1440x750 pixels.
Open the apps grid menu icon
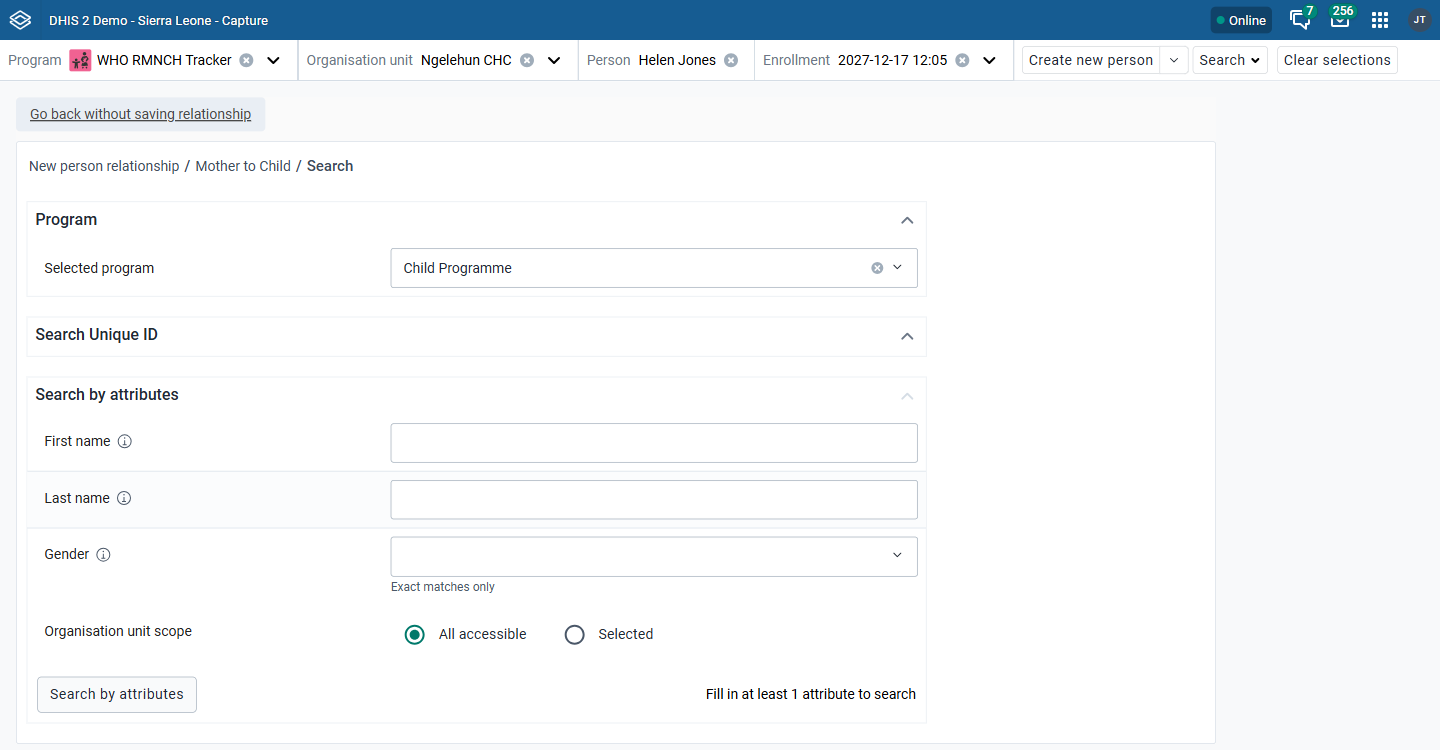pyautogui.click(x=1380, y=20)
